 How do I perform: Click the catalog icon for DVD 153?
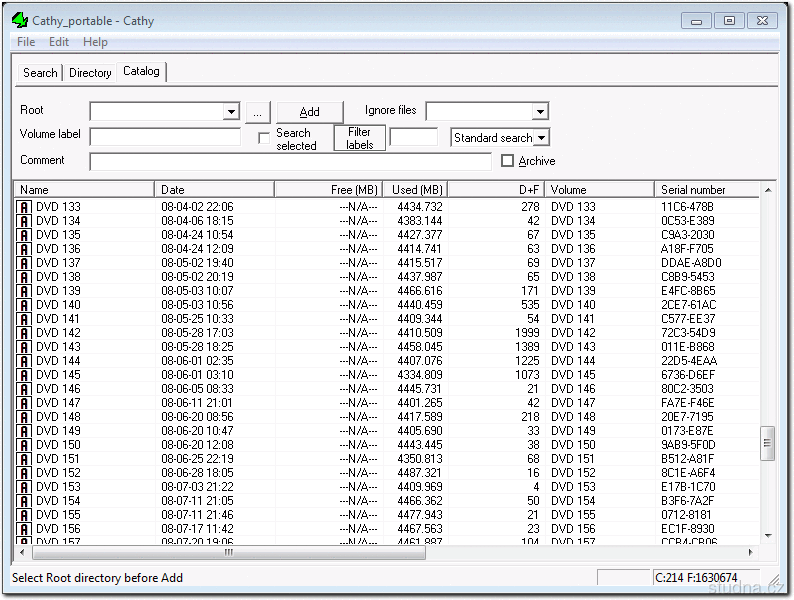tap(25, 487)
